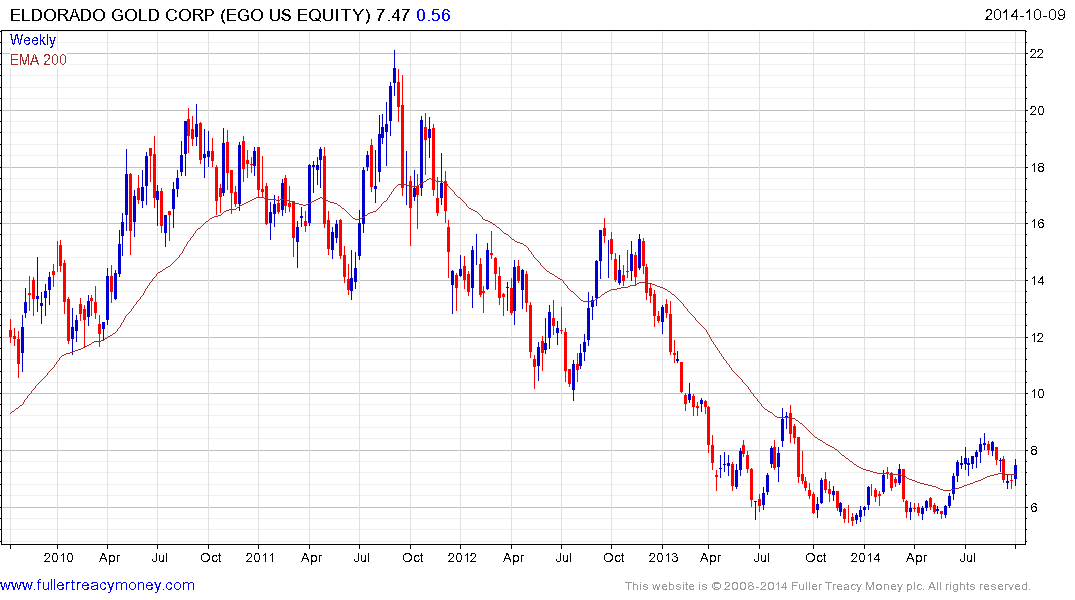
Task: Select the last price value 7.47
Action: tap(393, 15)
